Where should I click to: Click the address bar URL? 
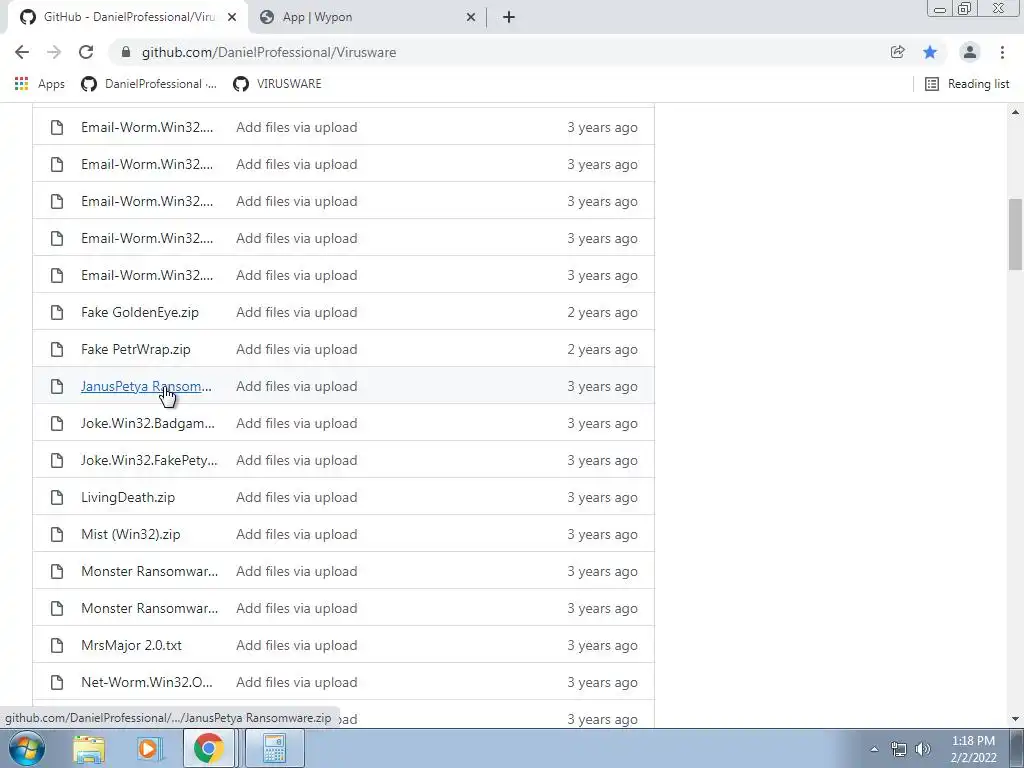click(x=269, y=52)
